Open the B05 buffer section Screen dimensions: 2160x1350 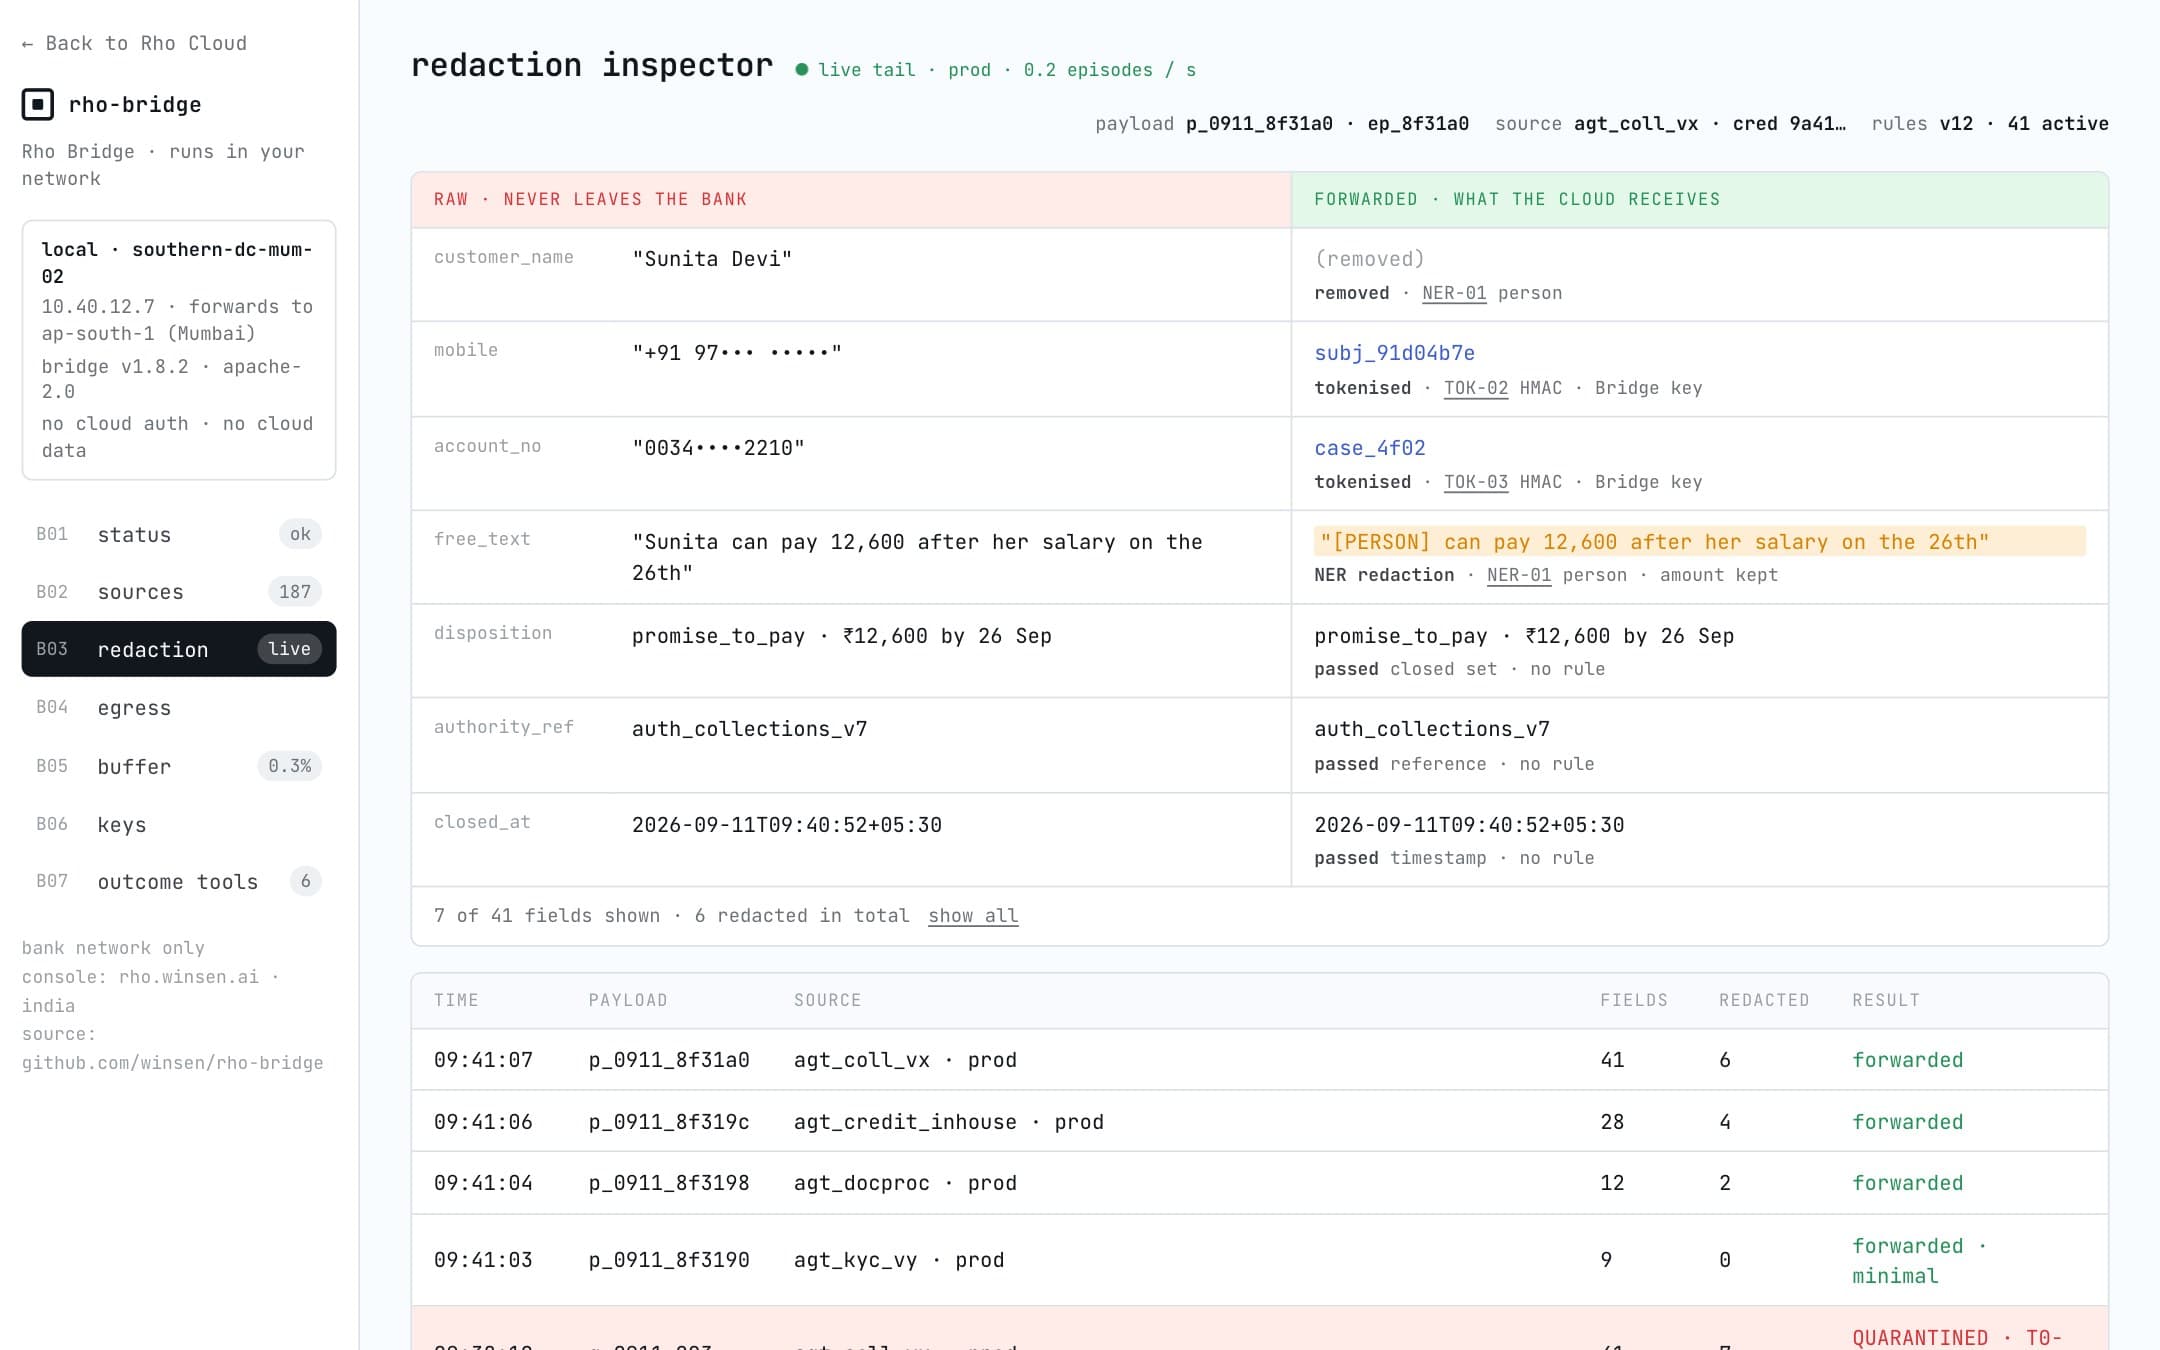tap(179, 766)
